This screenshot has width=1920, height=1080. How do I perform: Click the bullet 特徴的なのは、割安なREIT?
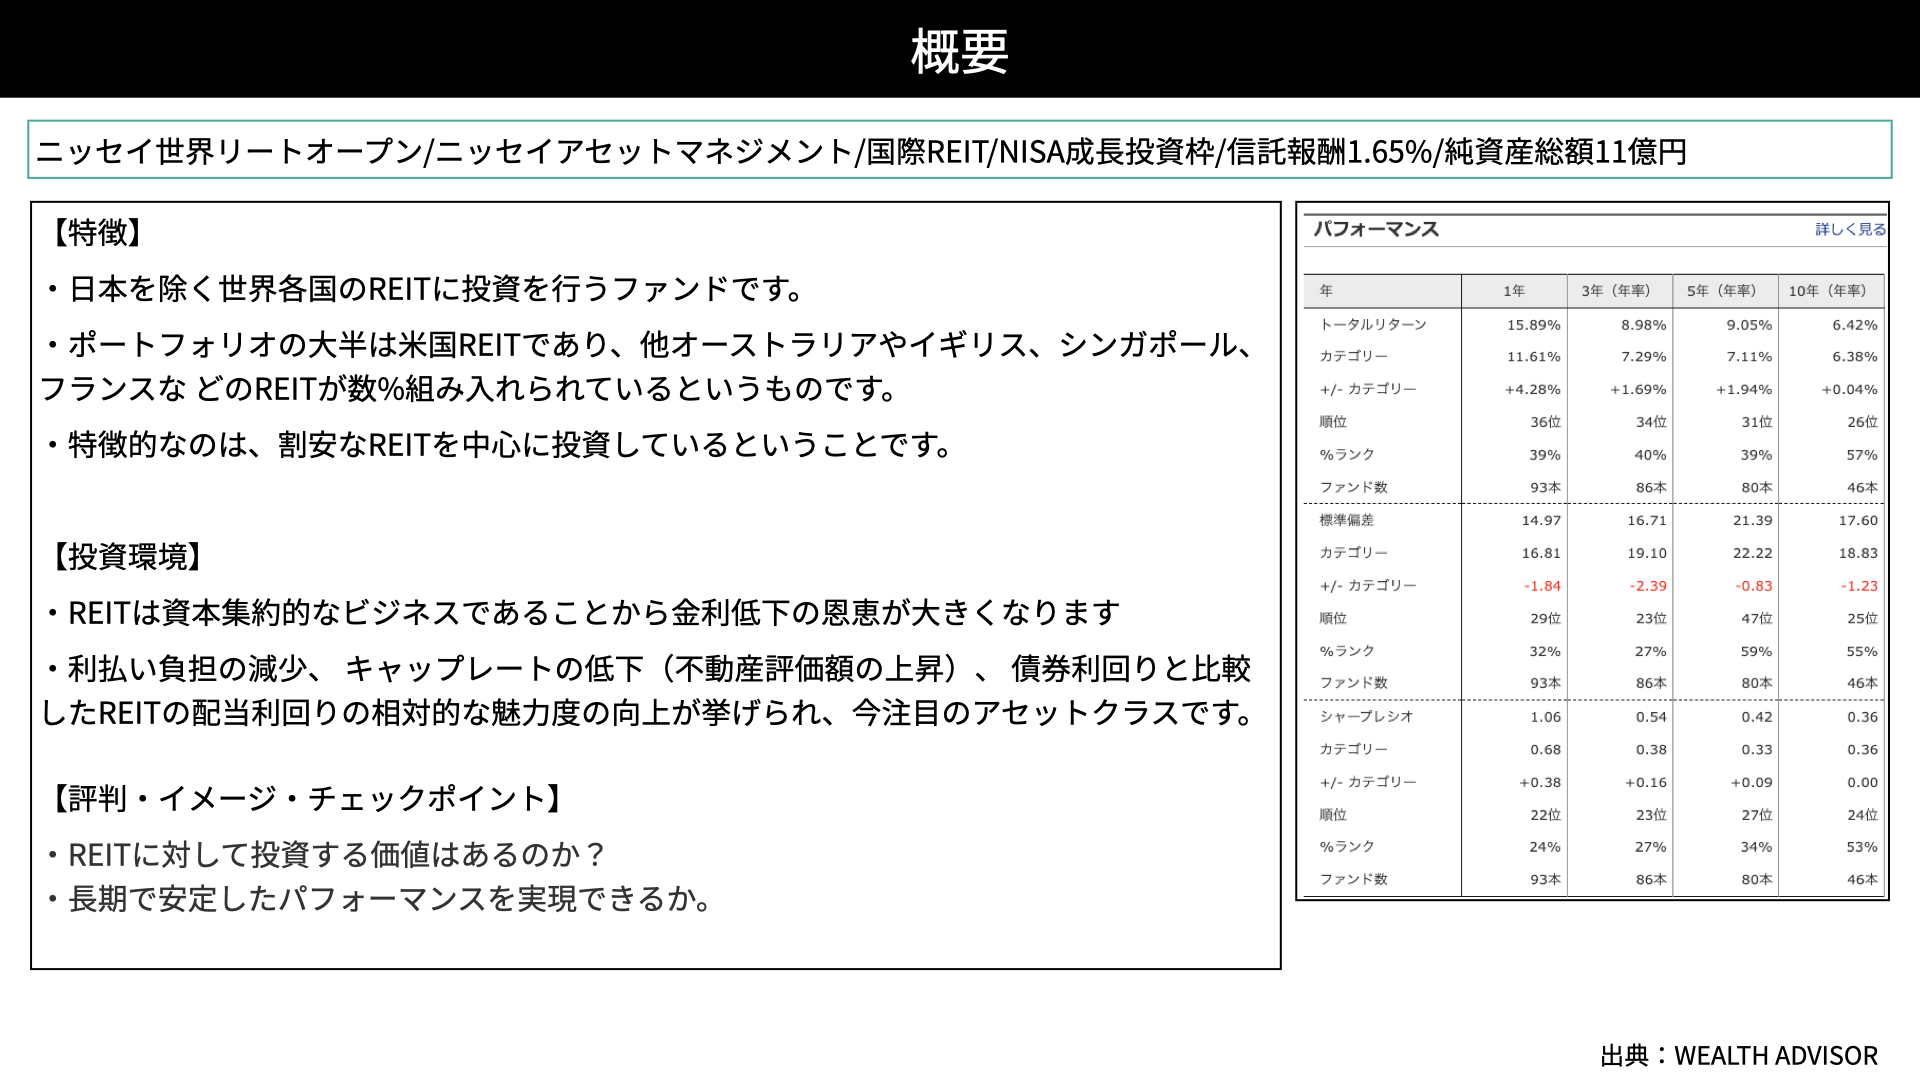(500, 445)
